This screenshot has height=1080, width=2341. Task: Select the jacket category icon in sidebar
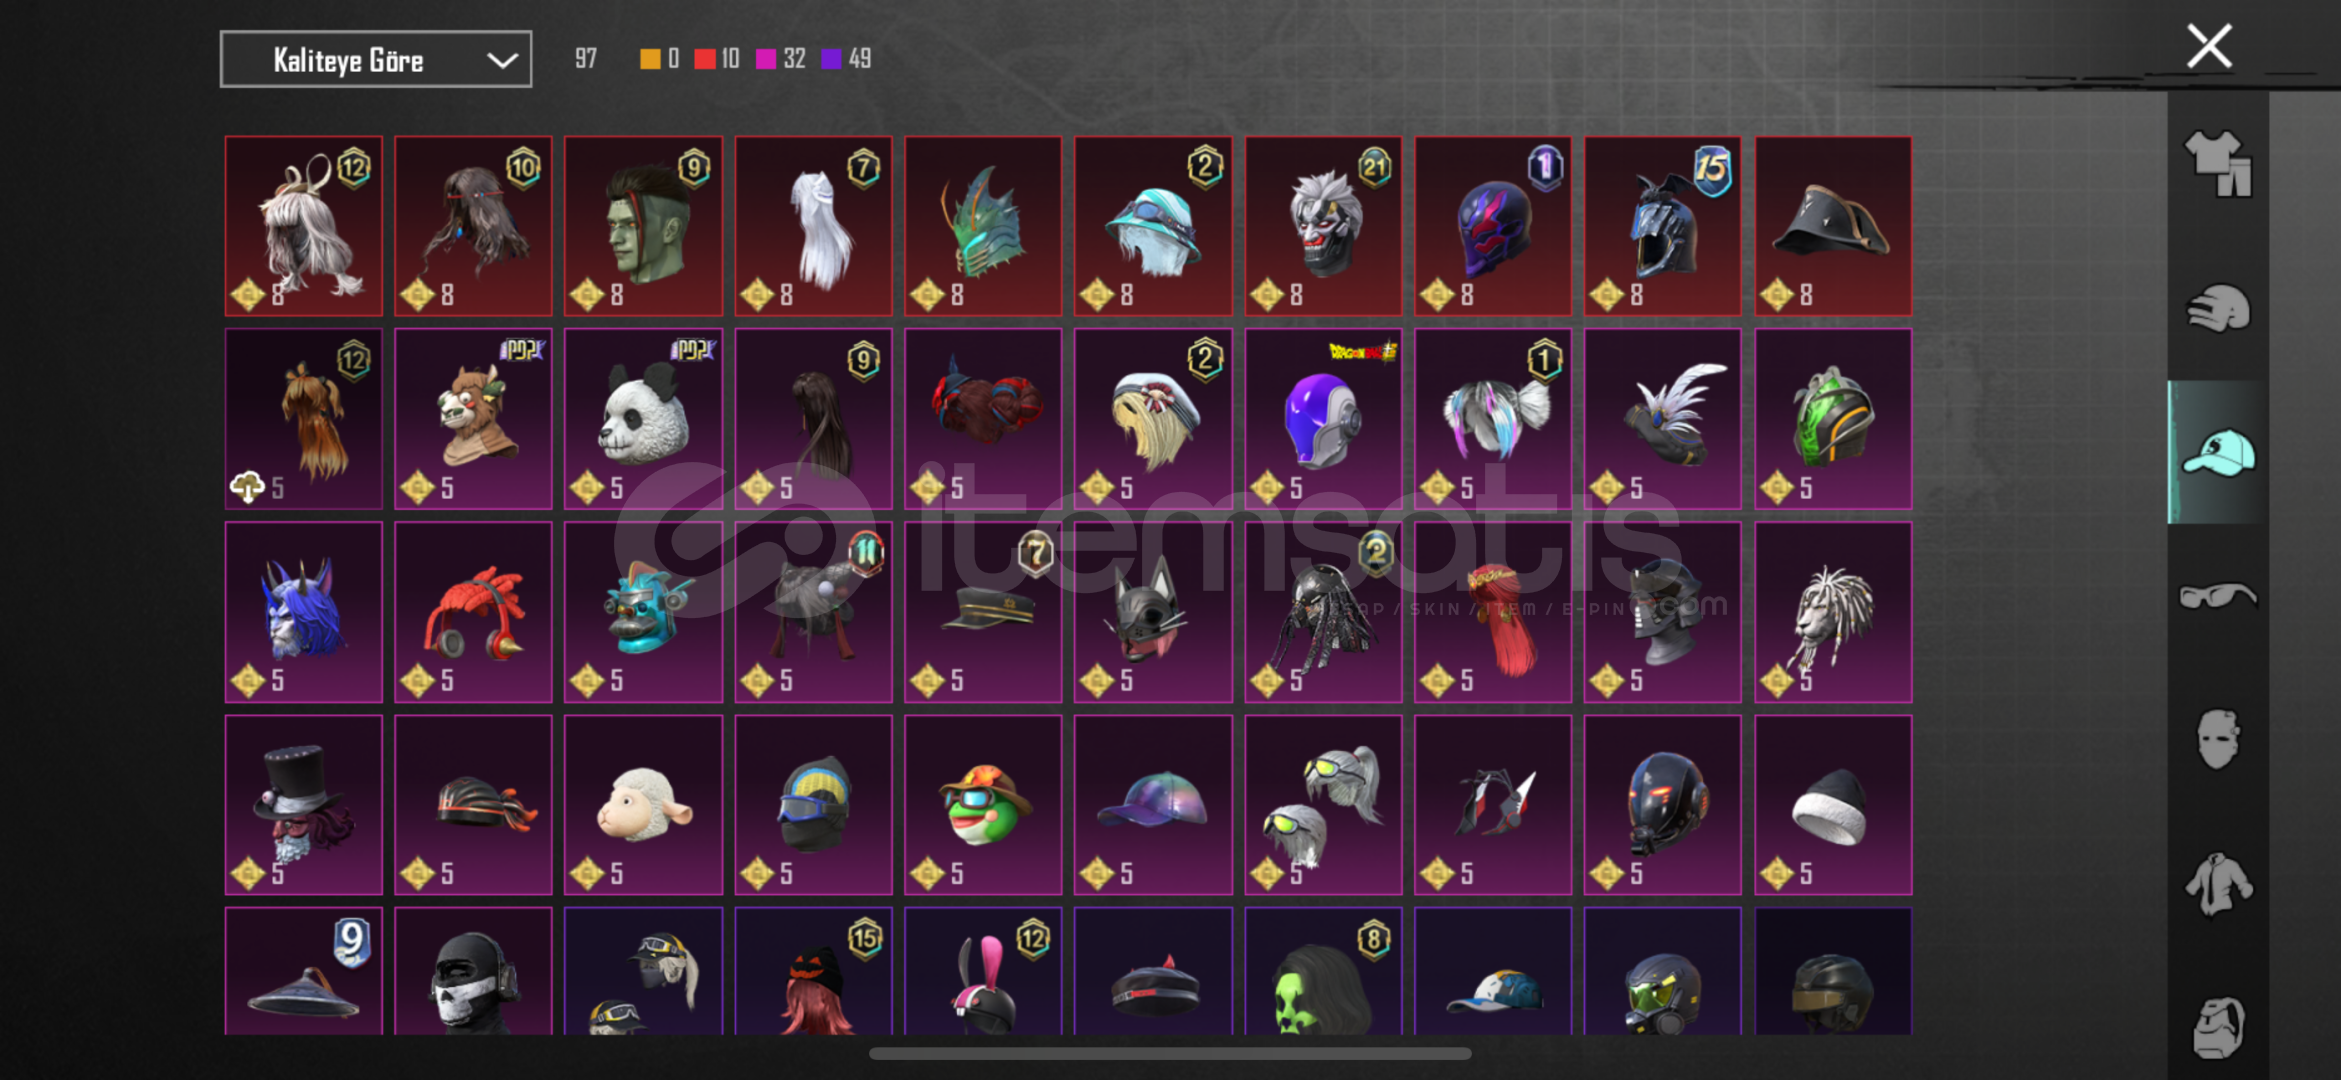click(2217, 884)
